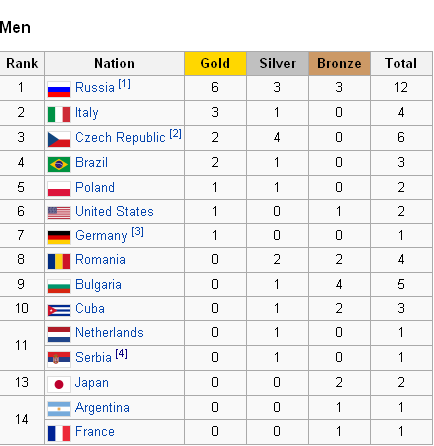
Task: Click the Cuba flag icon
Action: (59, 310)
